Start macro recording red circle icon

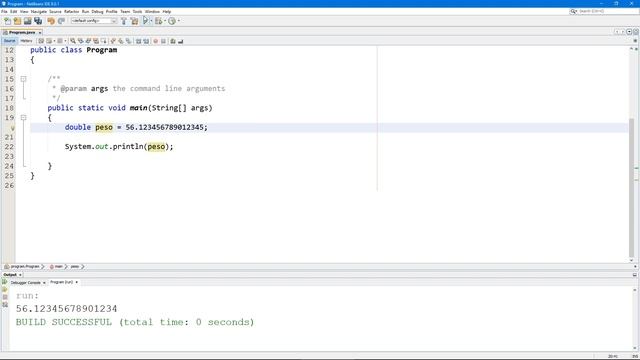(x=155, y=41)
